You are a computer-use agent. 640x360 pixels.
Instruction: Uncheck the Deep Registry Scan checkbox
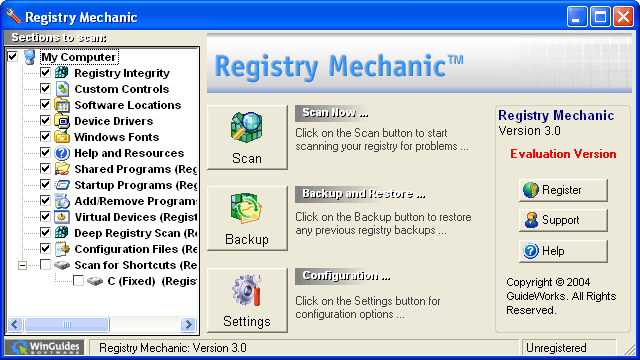click(x=45, y=233)
